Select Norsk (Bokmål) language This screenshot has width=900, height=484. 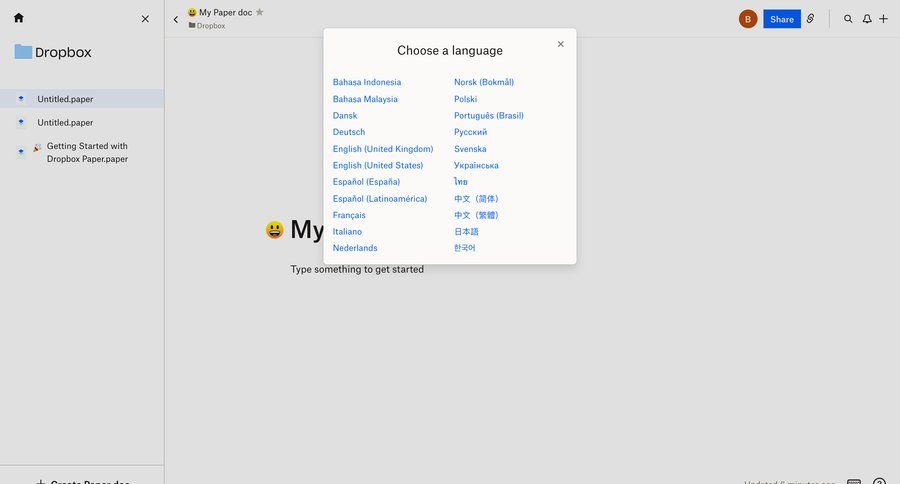484,82
